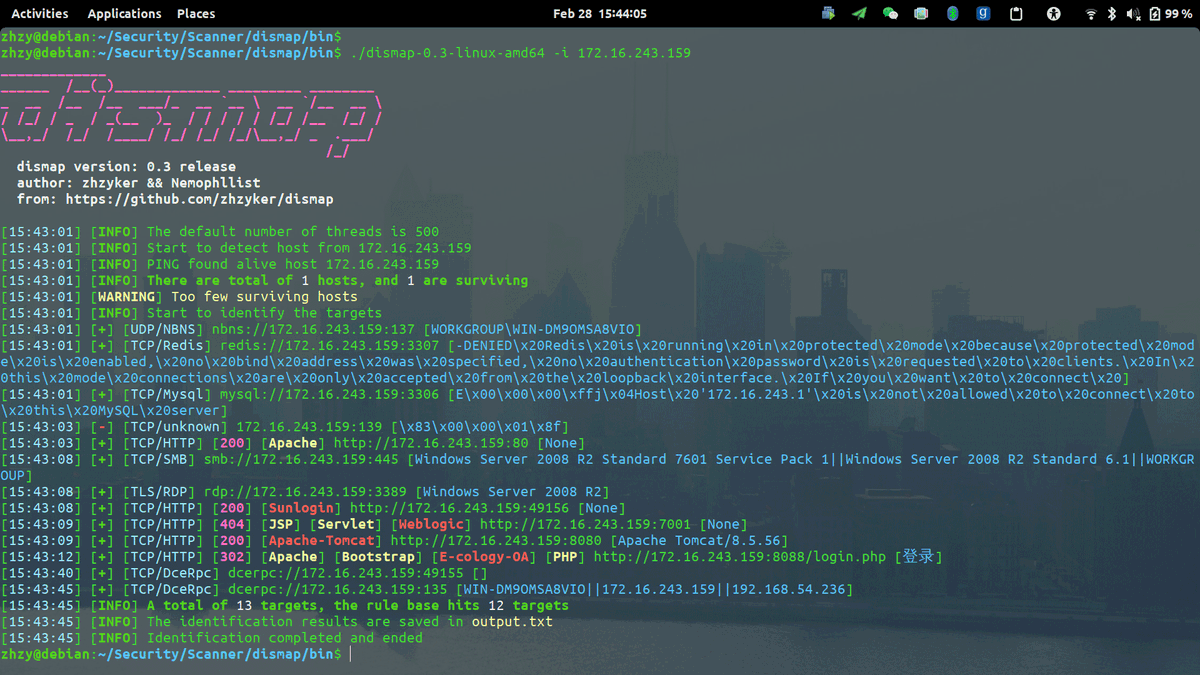Click the pink dismap ASCII art banner

click(x=192, y=113)
